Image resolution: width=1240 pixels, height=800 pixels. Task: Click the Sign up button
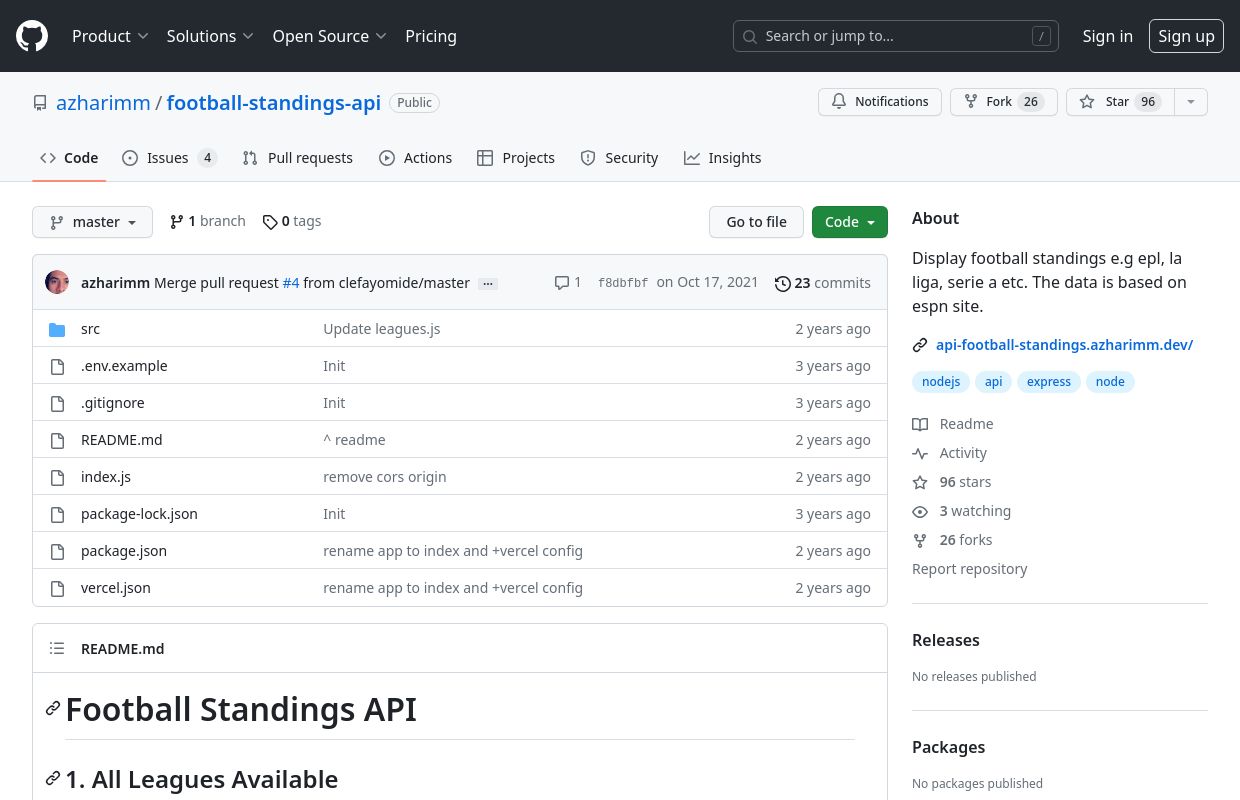tap(1186, 36)
